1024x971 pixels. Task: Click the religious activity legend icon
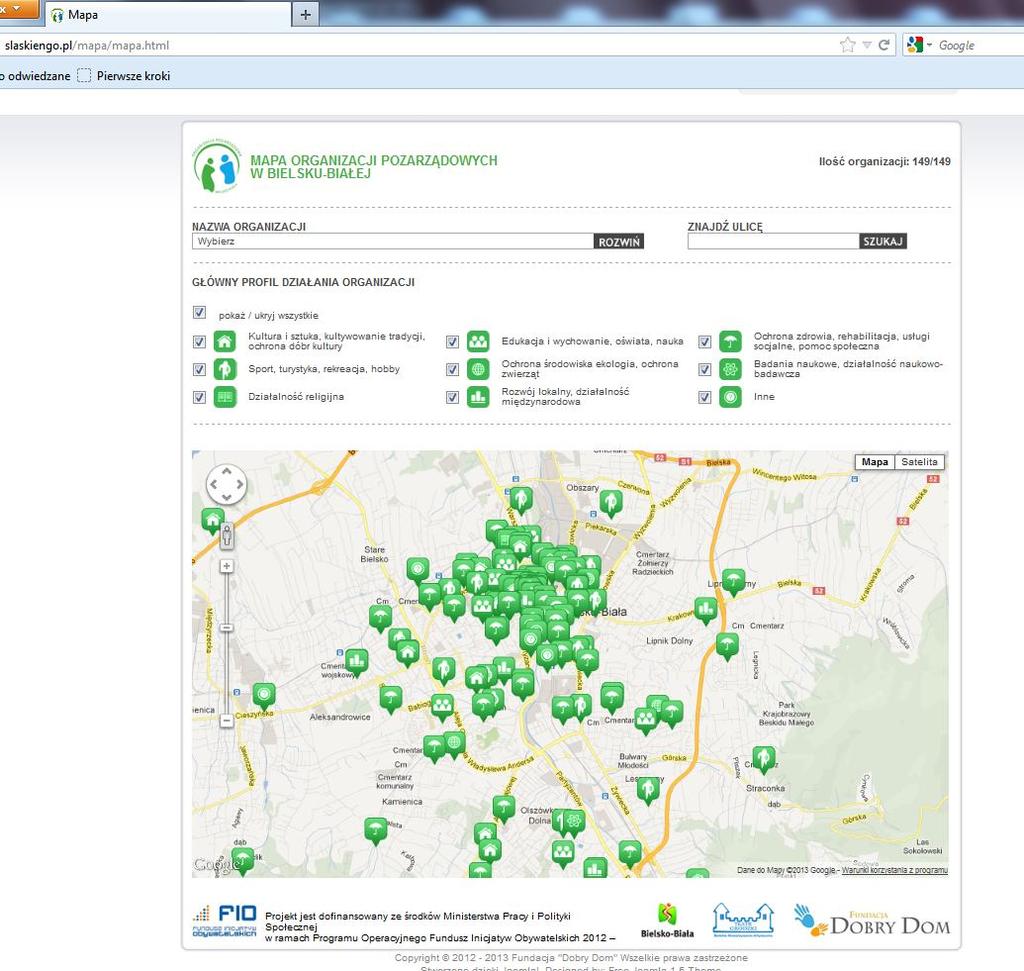[x=225, y=397]
